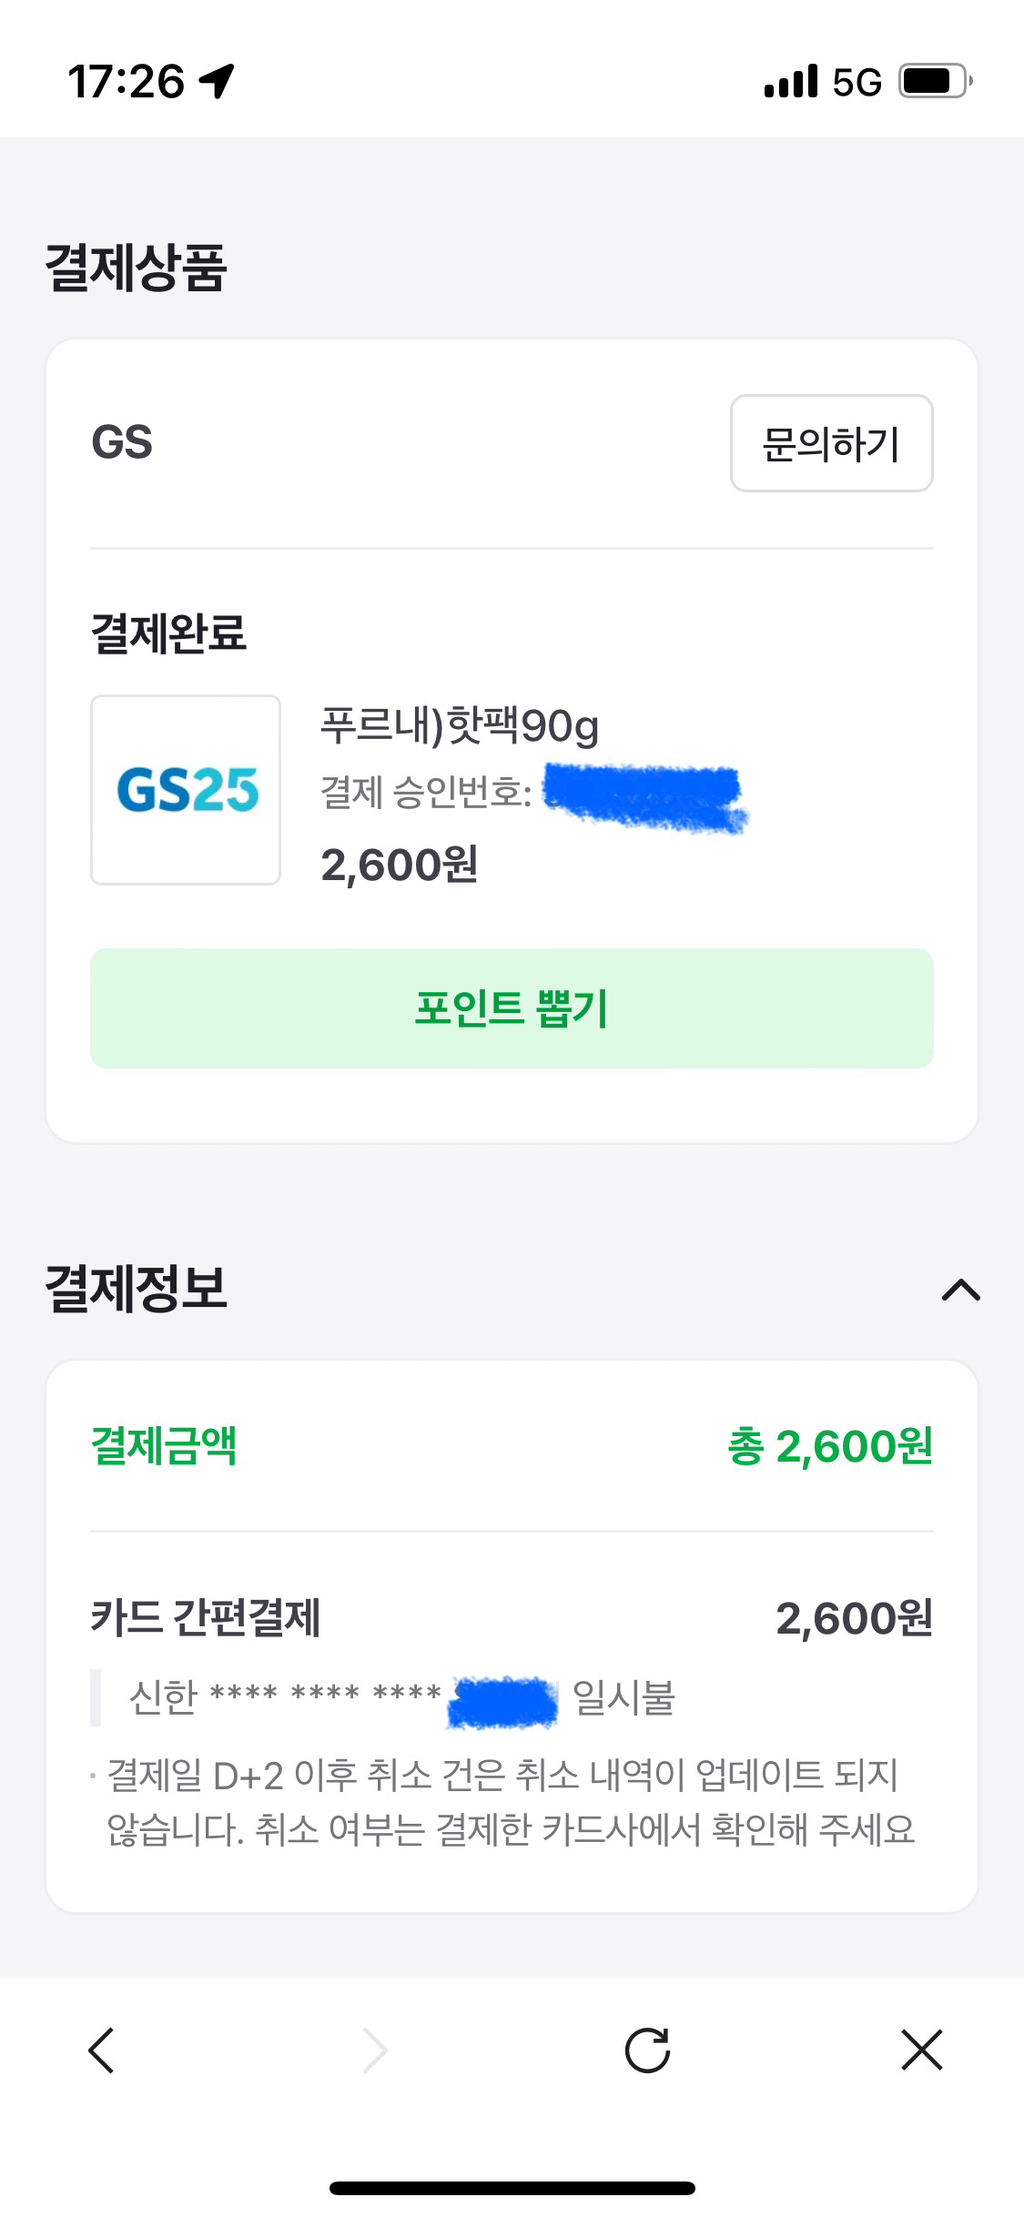Tap the home indicator bar
Image resolution: width=1024 pixels, height=2217 pixels.
tap(512, 2189)
